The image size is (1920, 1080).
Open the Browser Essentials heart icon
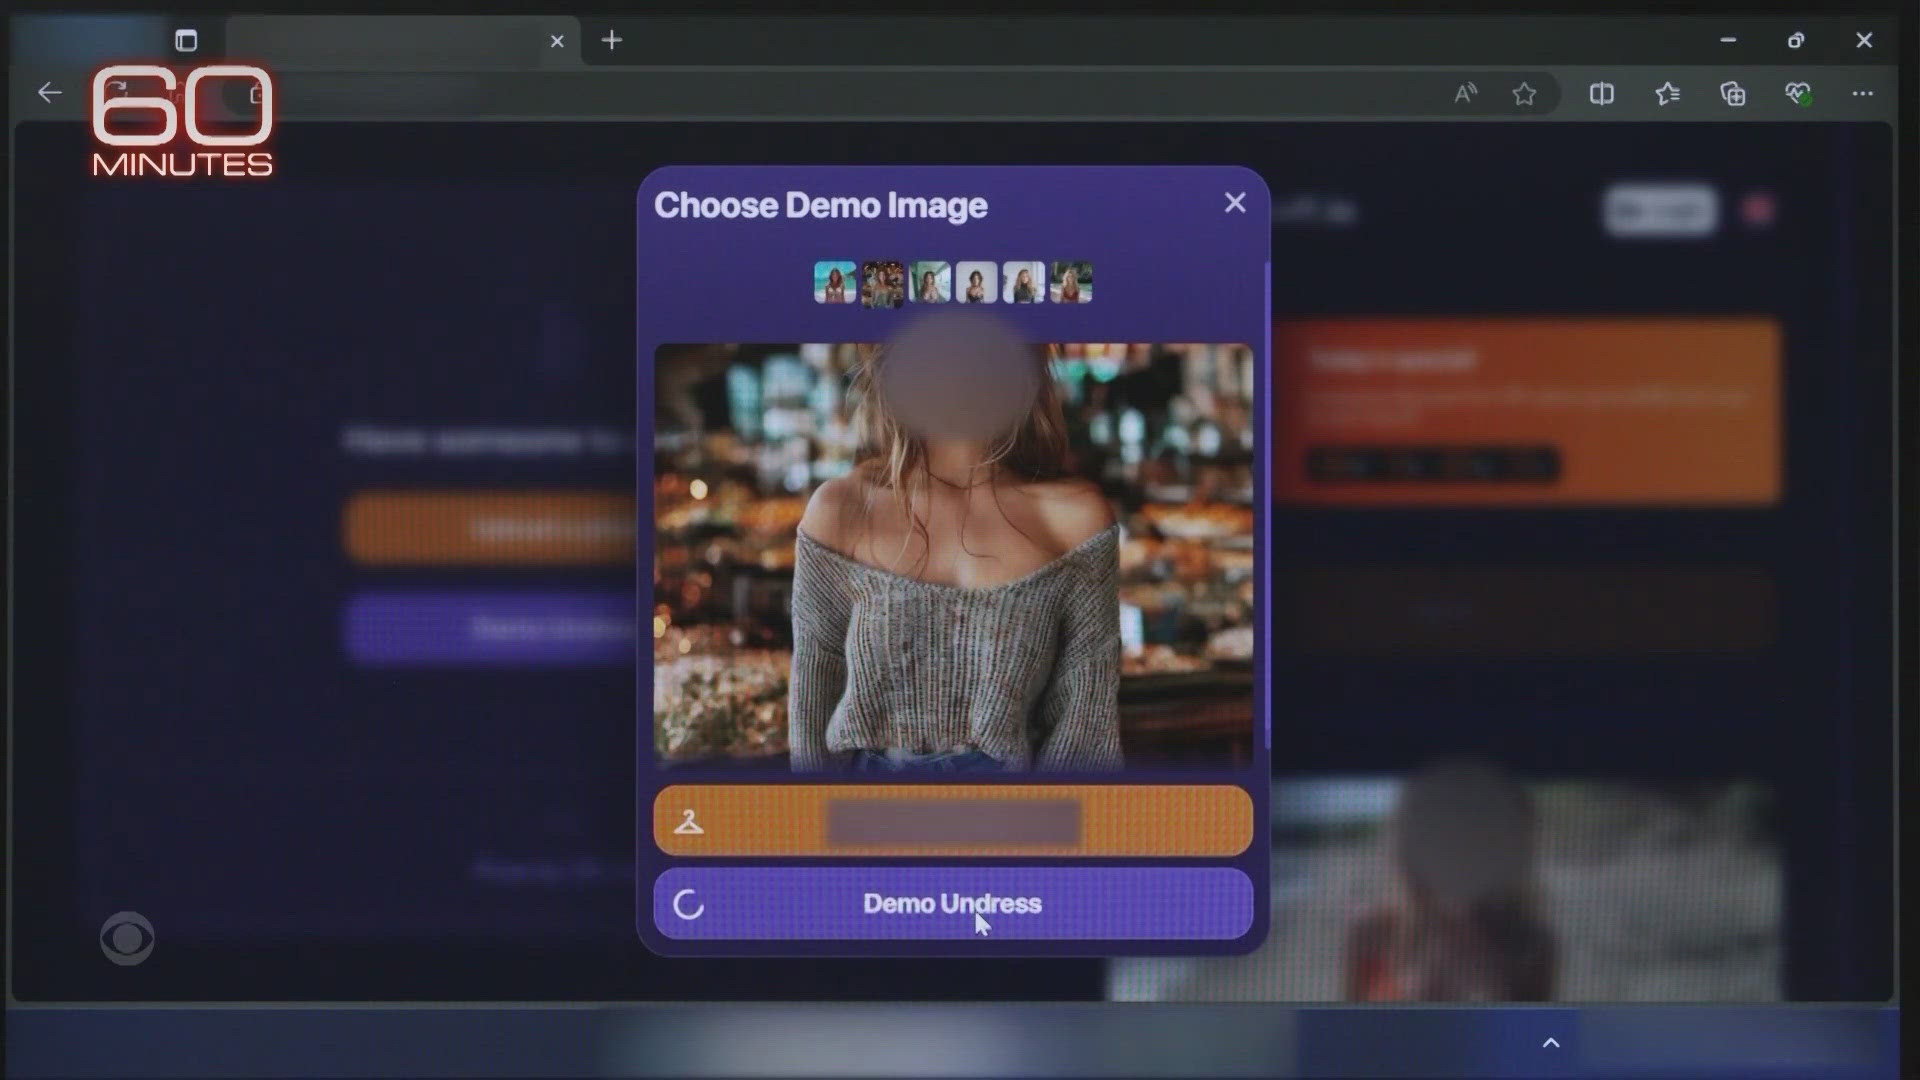pos(1798,94)
